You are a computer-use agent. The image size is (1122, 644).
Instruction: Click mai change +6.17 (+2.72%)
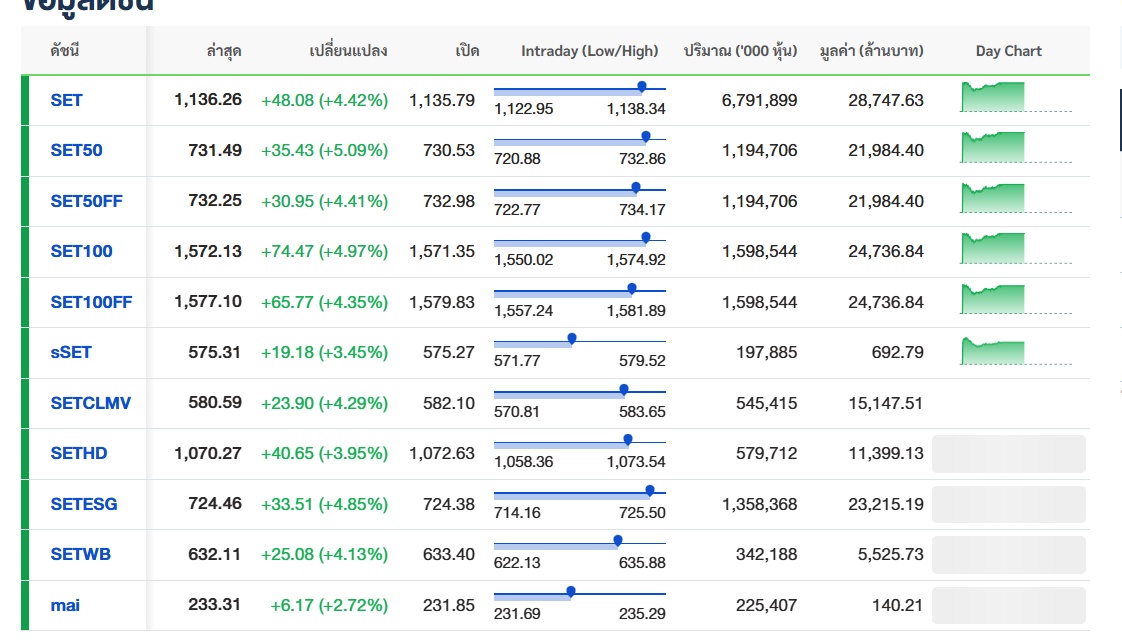click(x=329, y=605)
